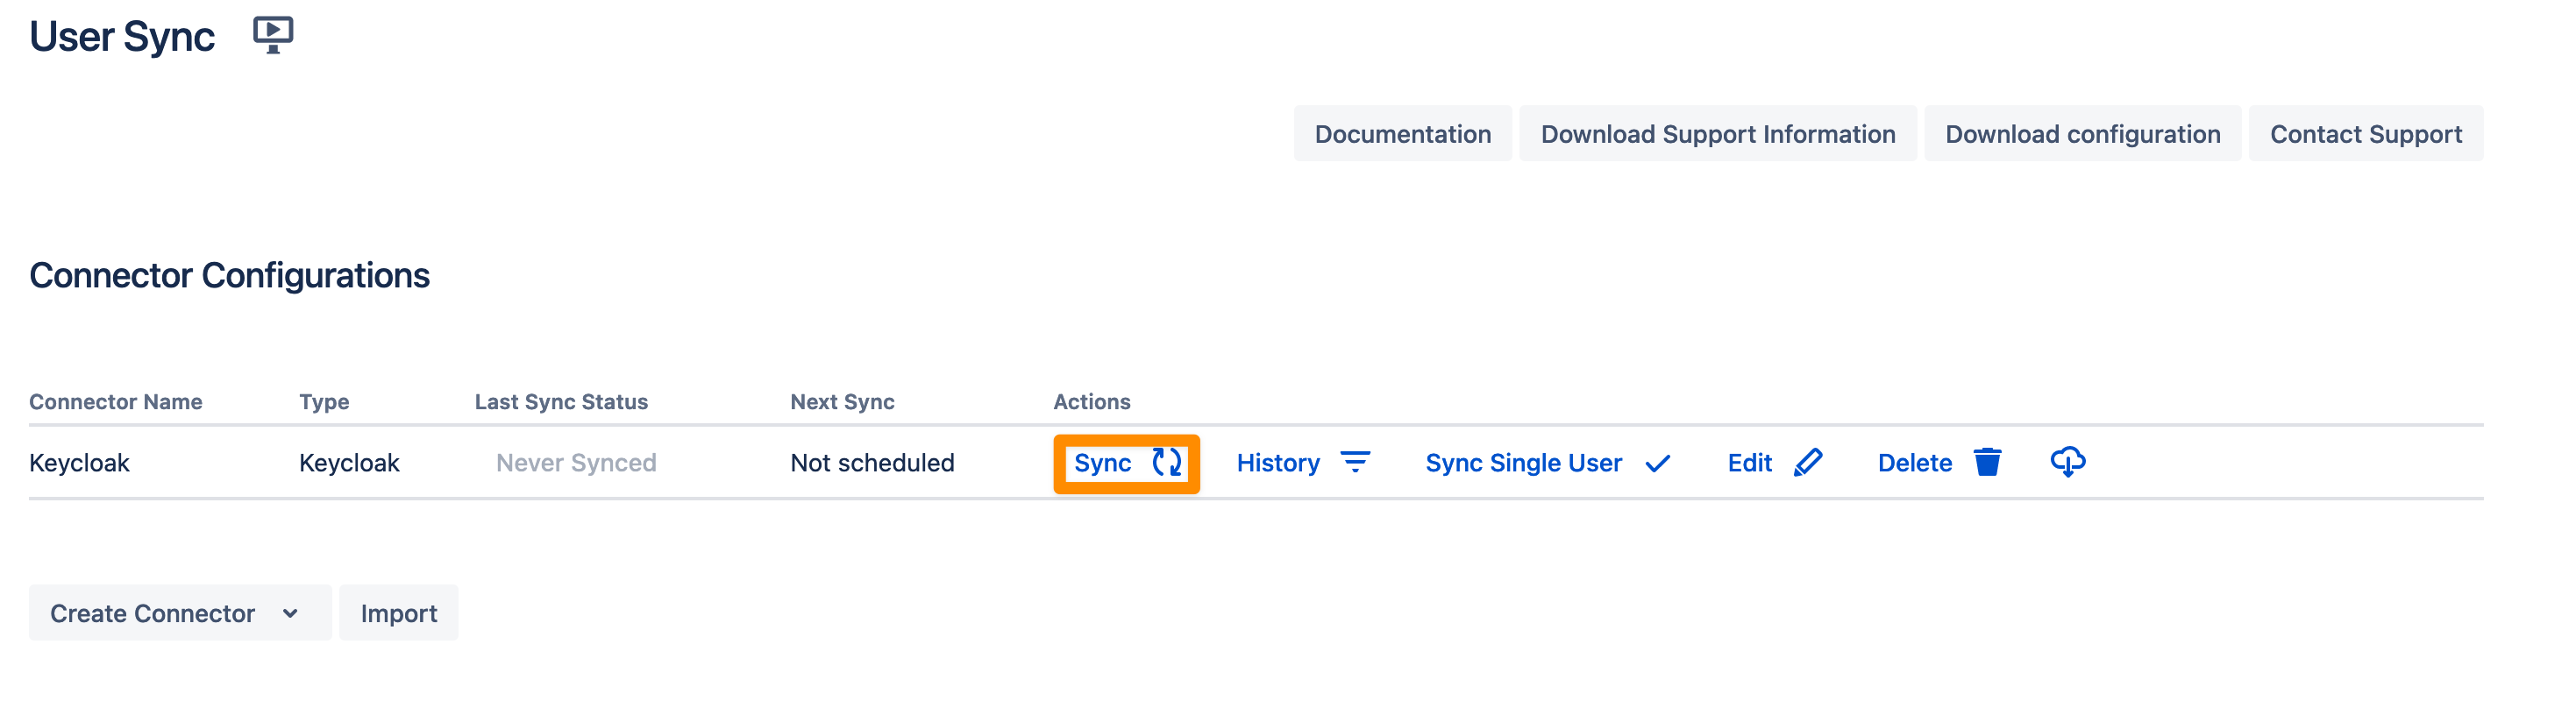This screenshot has height=701, width=2576.
Task: Download configuration via the top button
Action: 2082,134
